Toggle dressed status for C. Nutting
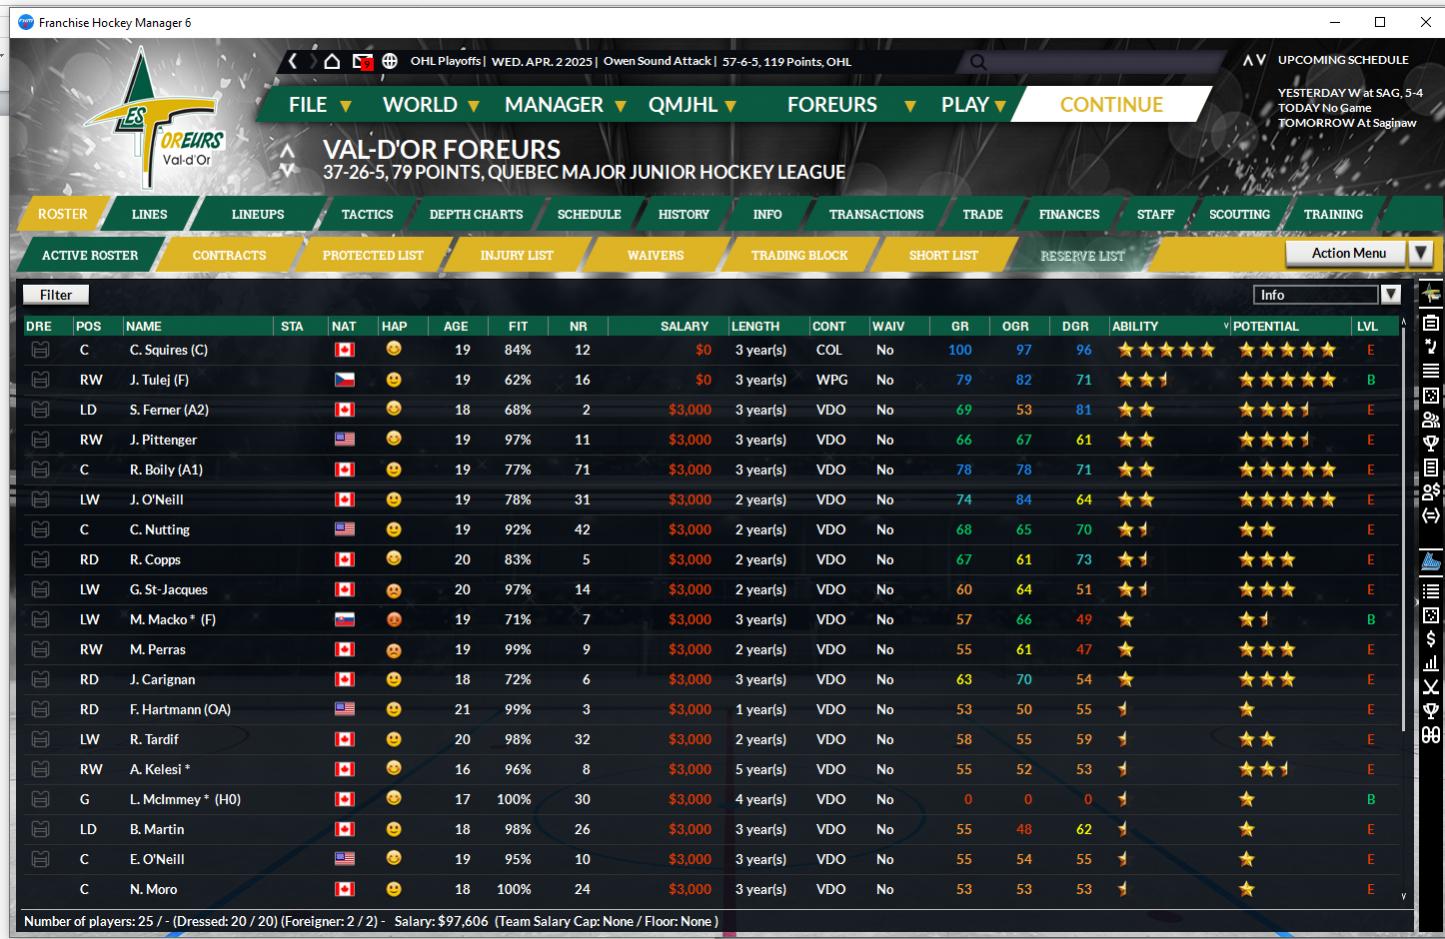The image size is (1445, 939). [x=40, y=530]
